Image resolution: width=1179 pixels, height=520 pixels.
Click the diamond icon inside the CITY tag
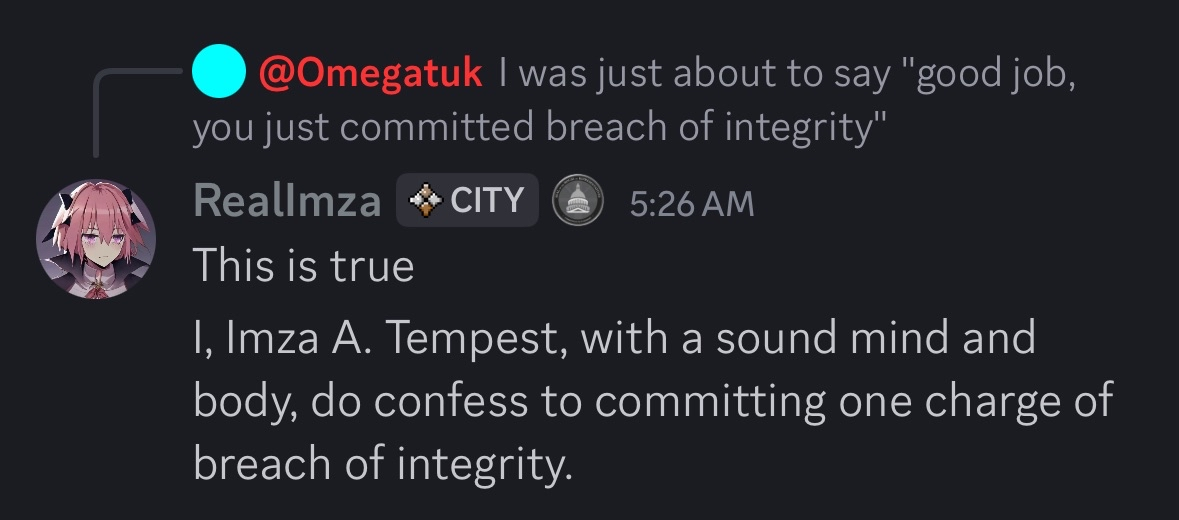pos(426,201)
